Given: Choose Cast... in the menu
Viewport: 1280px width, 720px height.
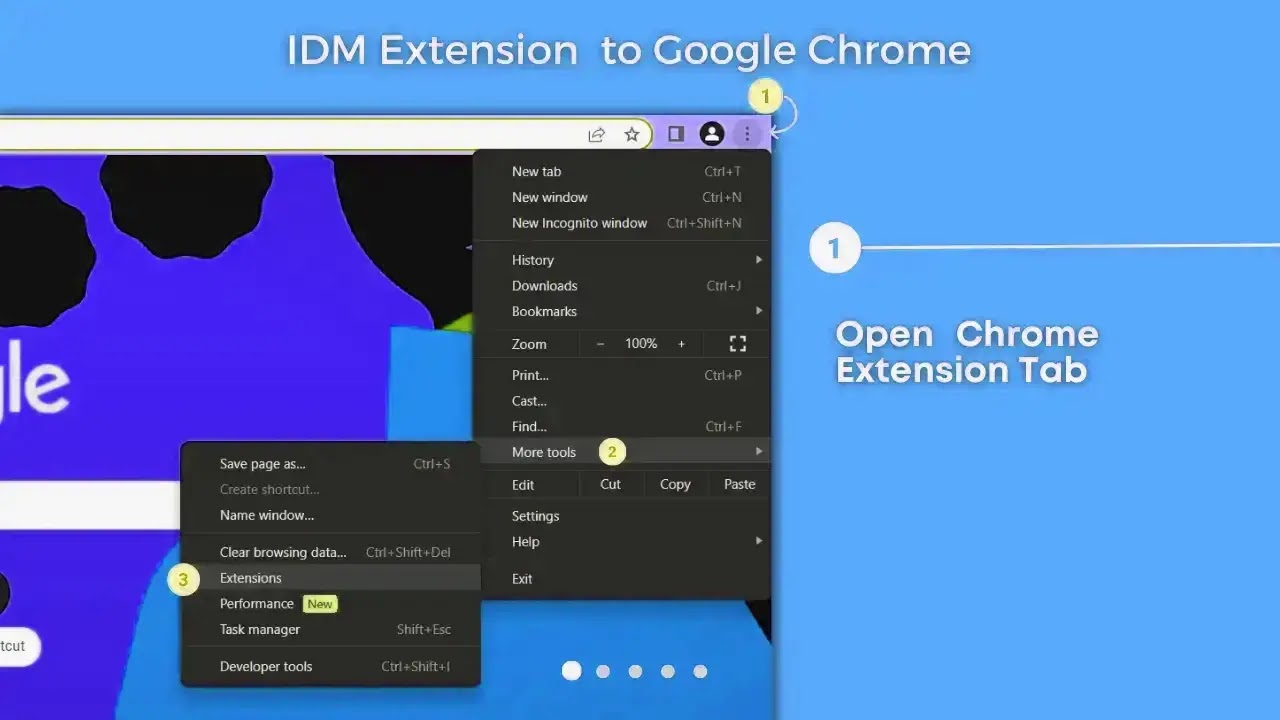Looking at the screenshot, I should 622,402.
